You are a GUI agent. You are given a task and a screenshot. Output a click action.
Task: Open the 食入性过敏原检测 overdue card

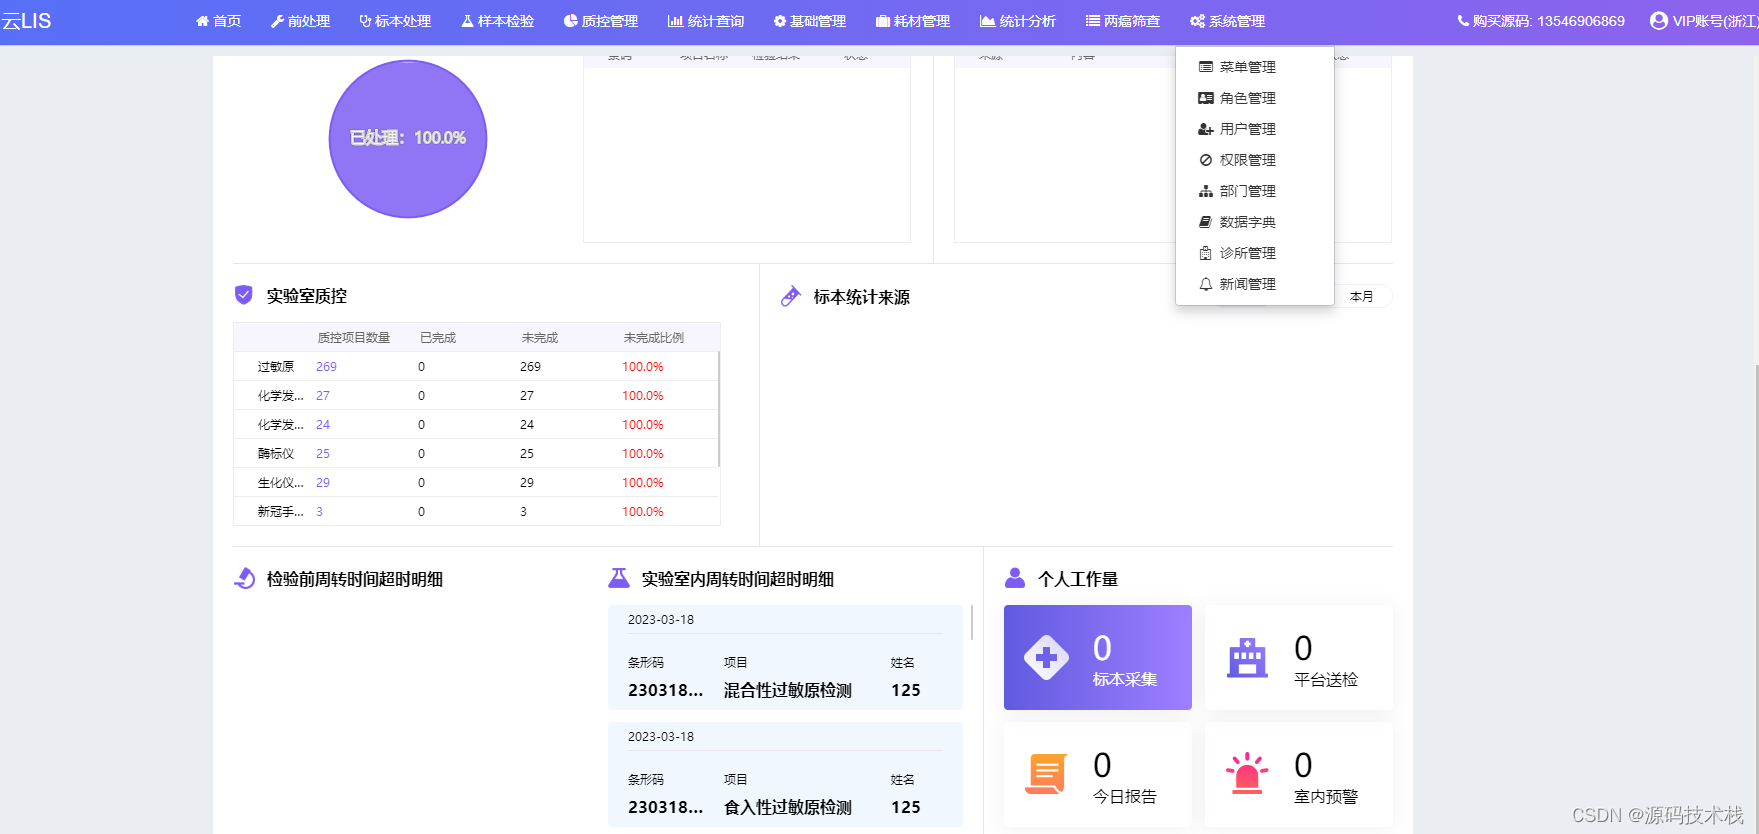(785, 775)
